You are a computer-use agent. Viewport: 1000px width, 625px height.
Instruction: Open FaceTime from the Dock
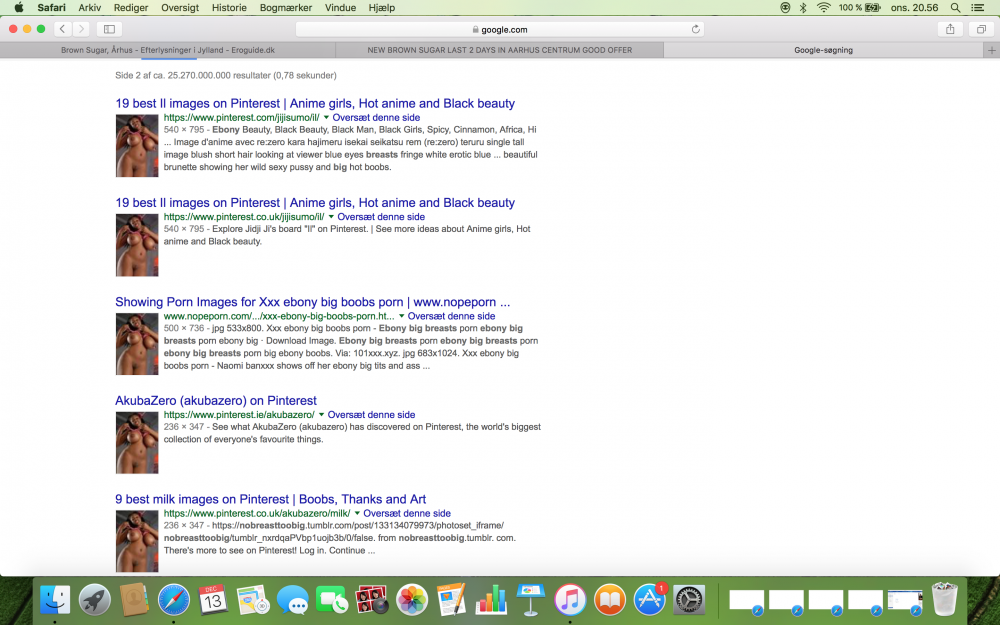pyautogui.click(x=332, y=600)
